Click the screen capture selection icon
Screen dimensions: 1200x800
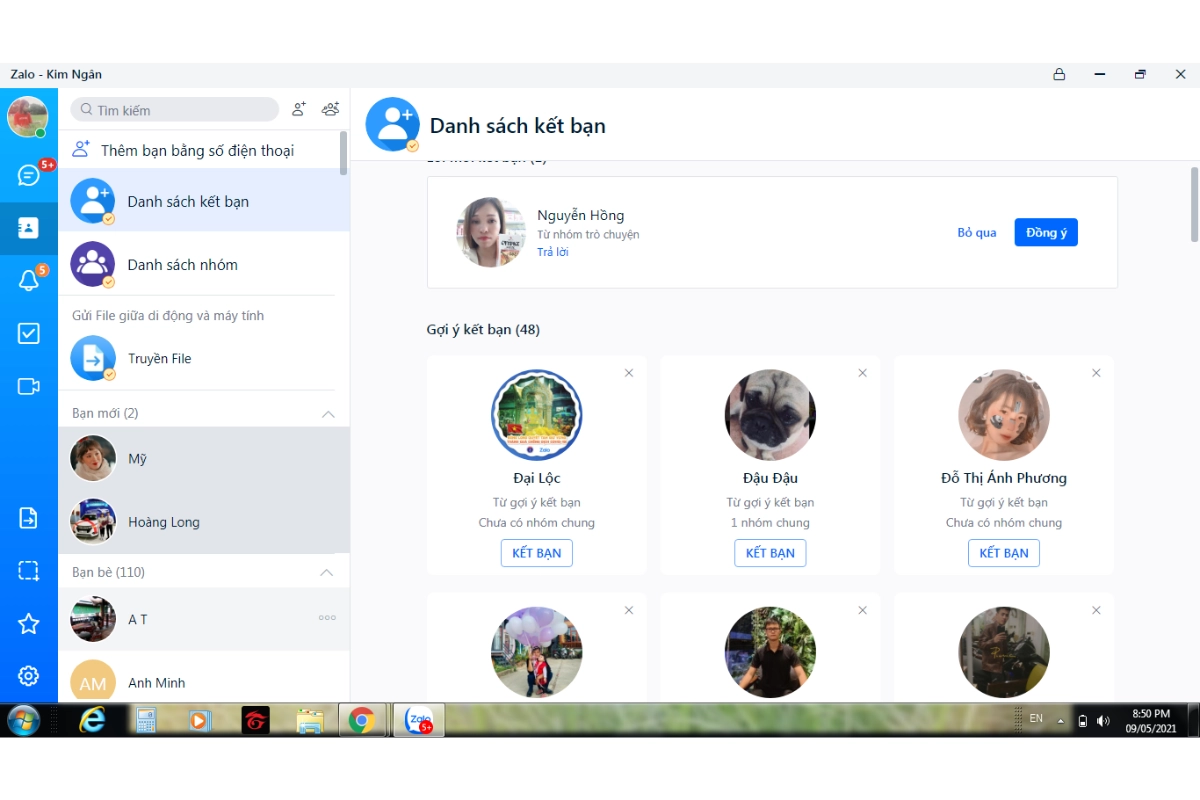tap(28, 571)
